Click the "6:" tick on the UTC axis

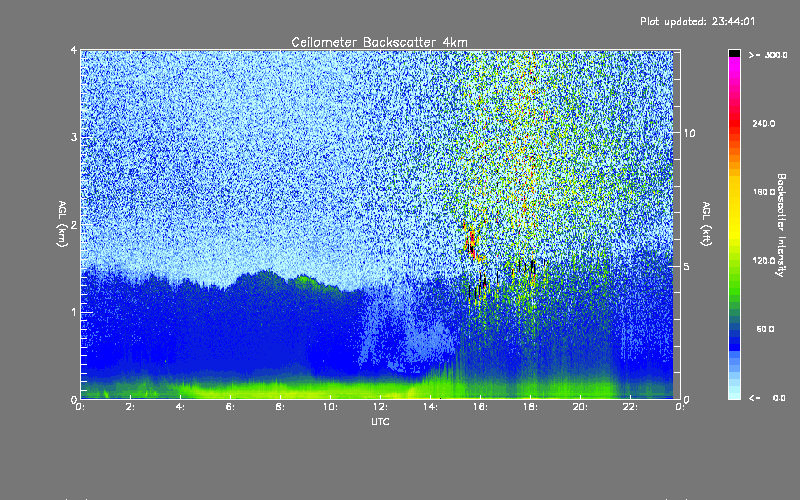[x=230, y=407]
